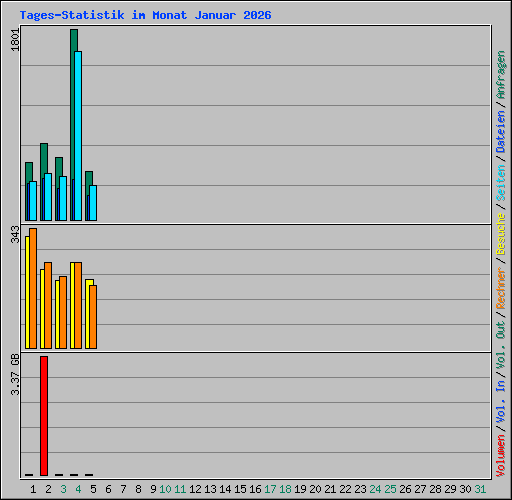This screenshot has height=500, width=512.
Task: Click the orange Rechner bar for day 1
Action: (x=33, y=288)
